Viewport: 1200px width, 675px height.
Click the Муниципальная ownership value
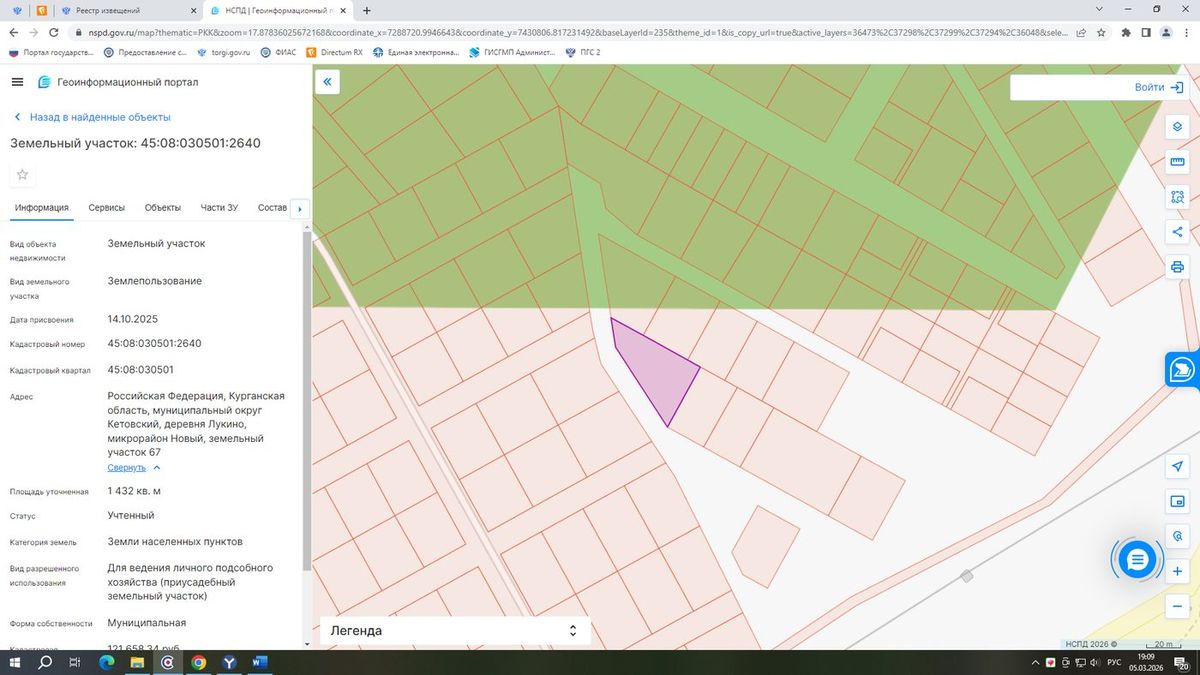point(147,623)
